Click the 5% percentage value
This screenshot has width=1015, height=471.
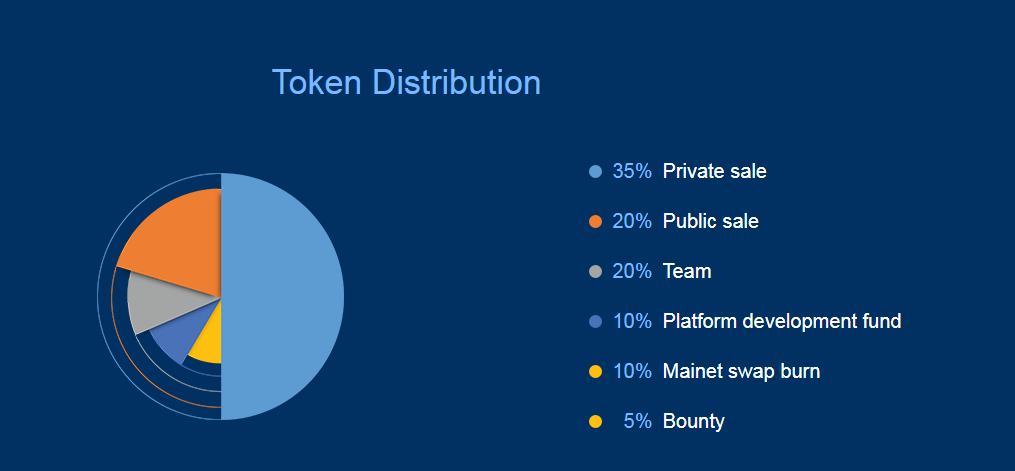click(638, 421)
